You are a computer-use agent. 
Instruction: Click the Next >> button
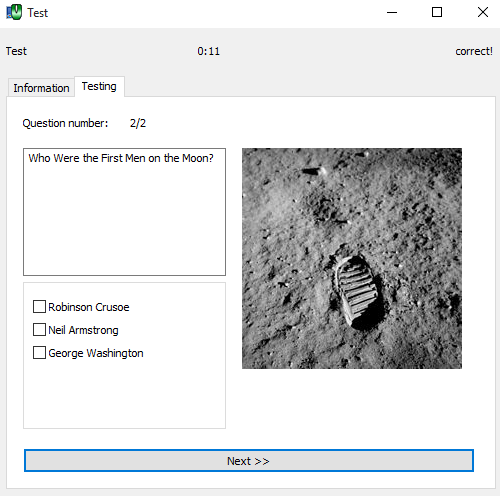[249, 461]
